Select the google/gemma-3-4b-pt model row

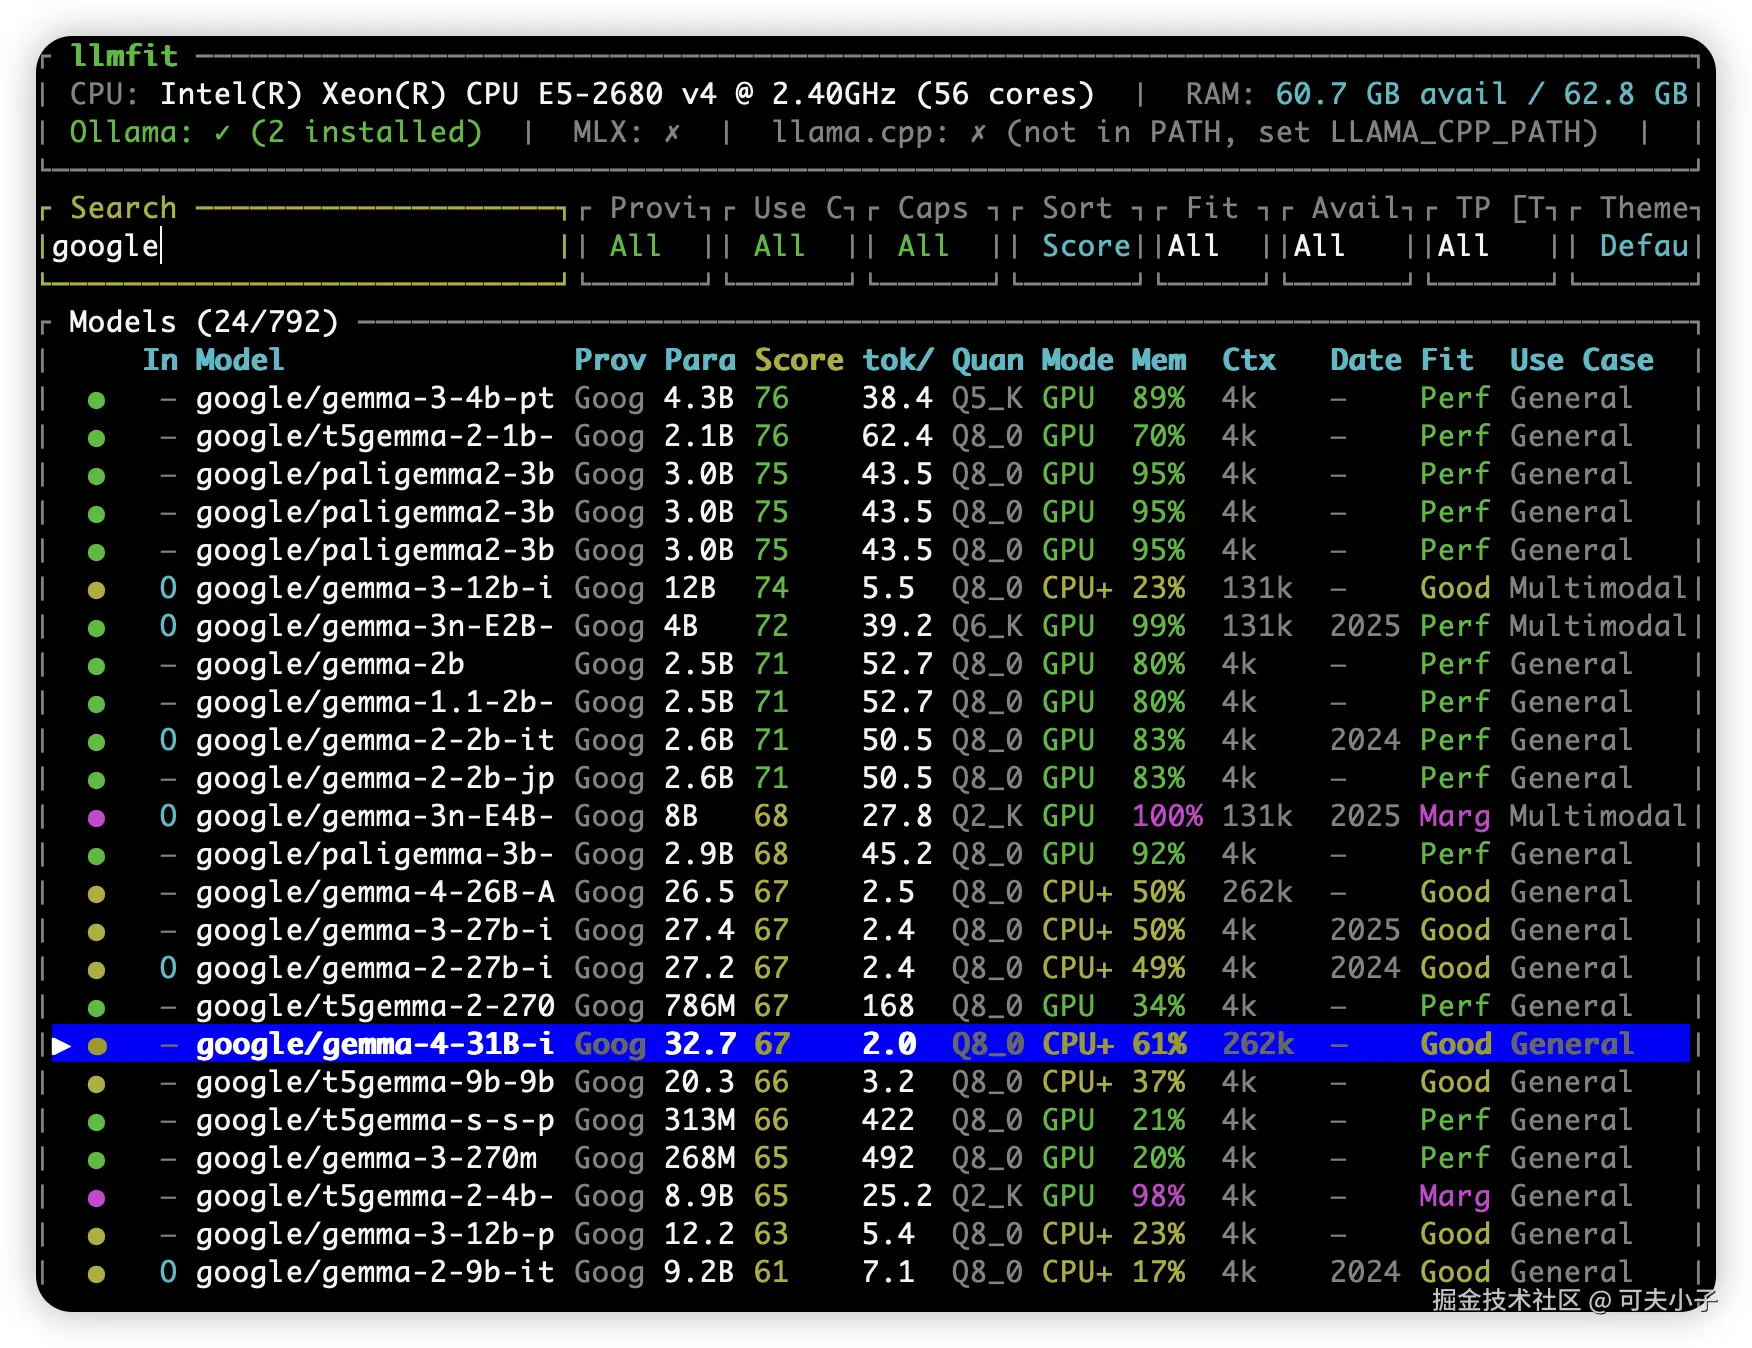pos(869,398)
